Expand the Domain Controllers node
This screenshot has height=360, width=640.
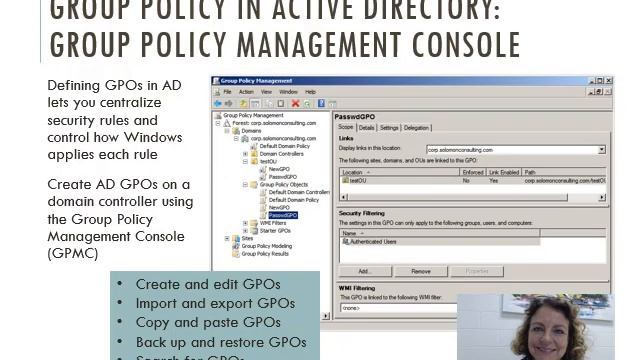(x=245, y=154)
